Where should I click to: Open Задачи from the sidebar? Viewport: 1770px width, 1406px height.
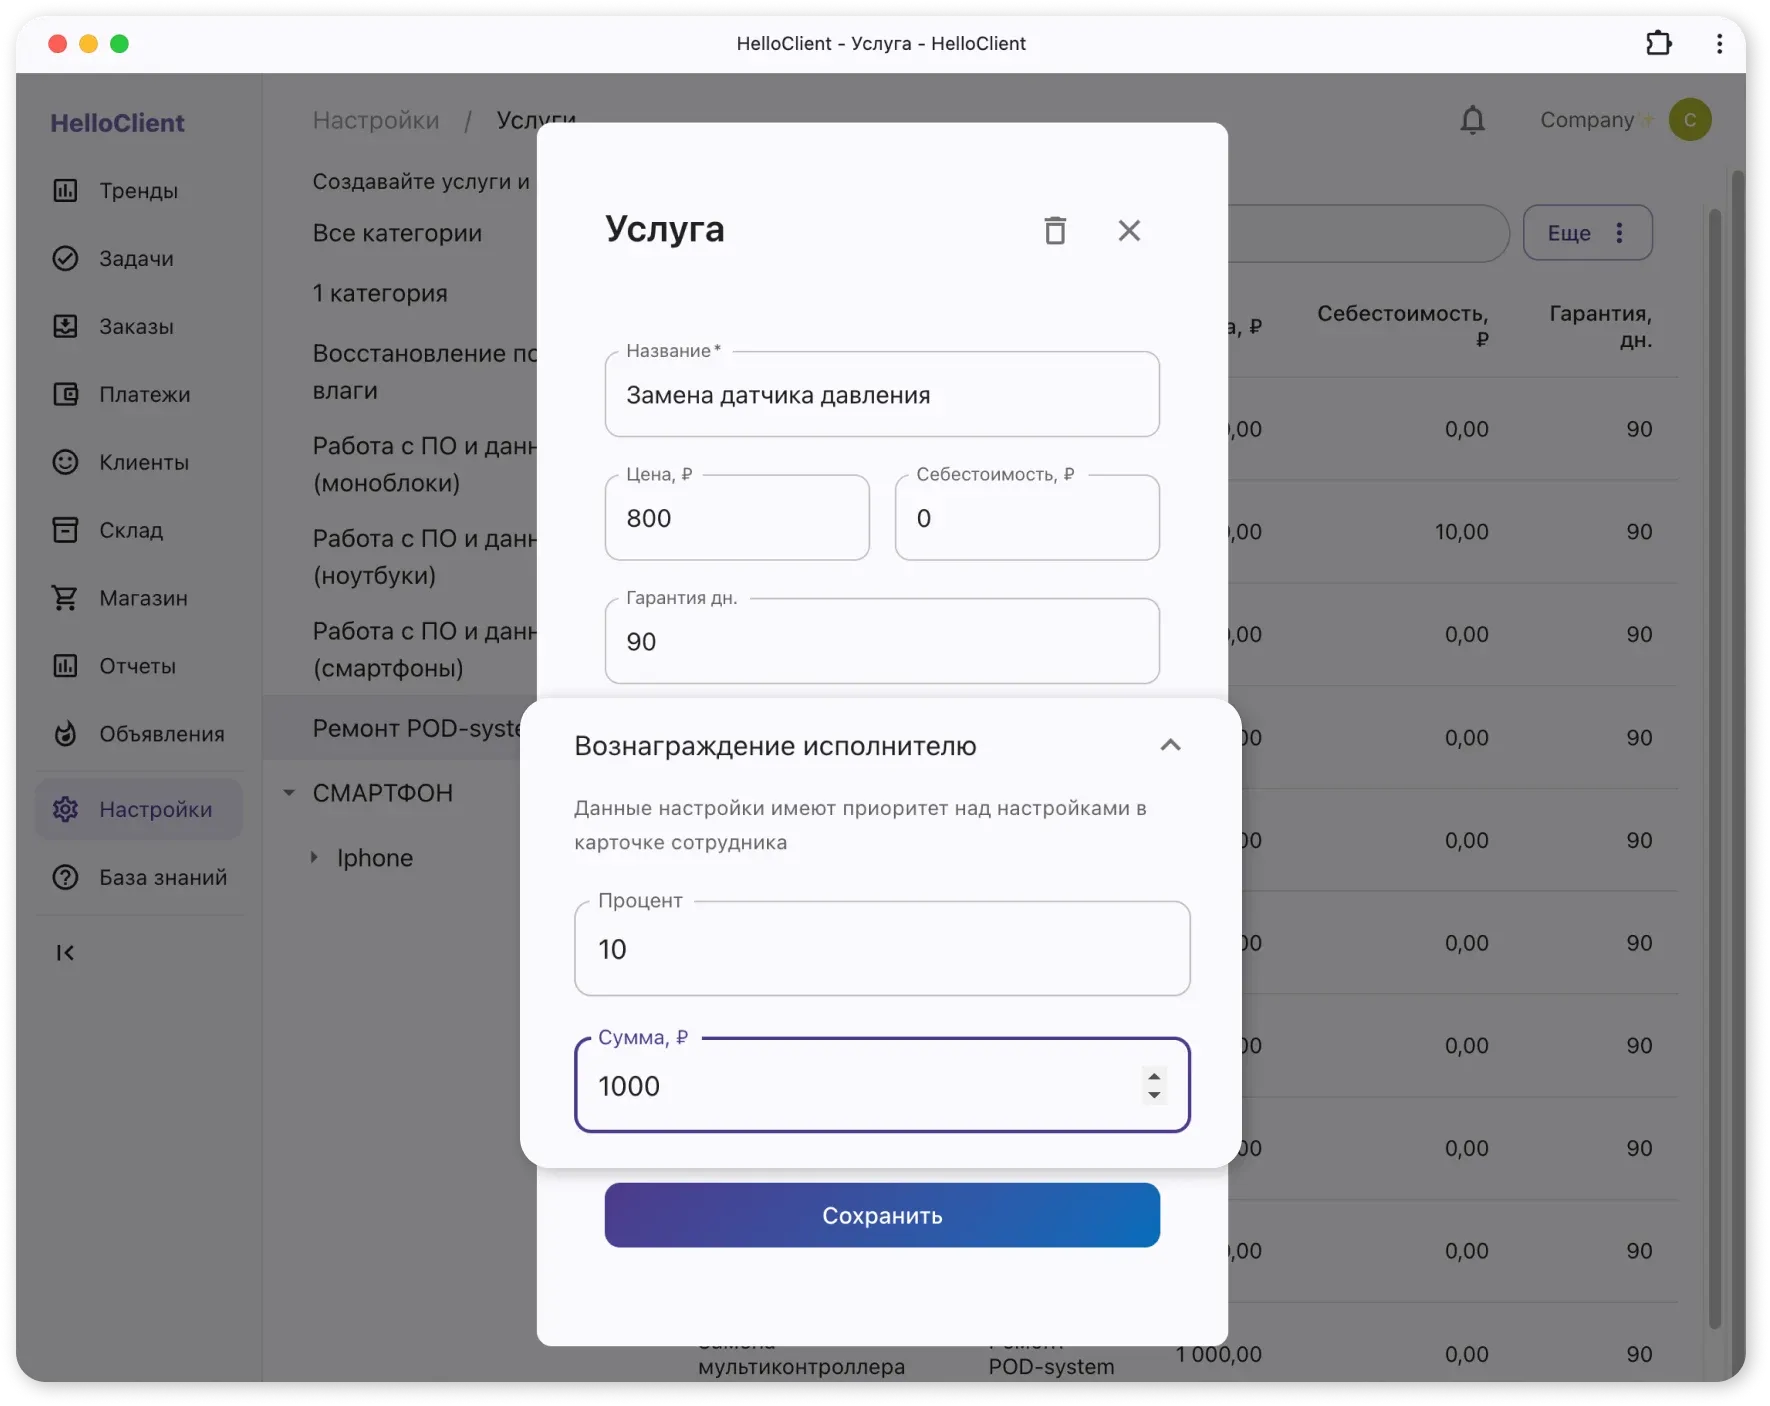coord(136,259)
